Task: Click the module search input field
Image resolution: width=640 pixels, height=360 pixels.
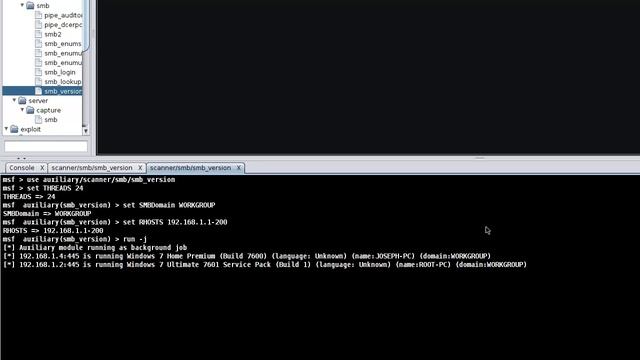Action: pos(46,146)
